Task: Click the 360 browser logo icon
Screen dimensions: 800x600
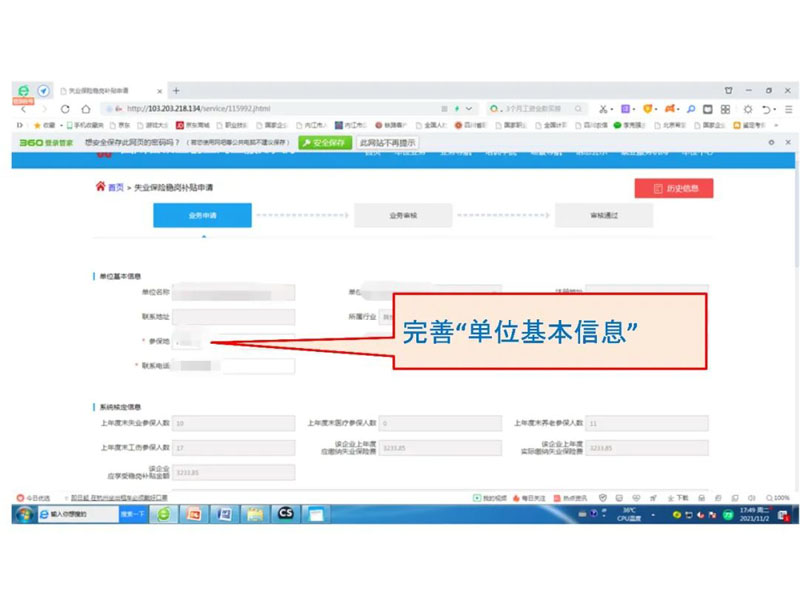Action: click(23, 91)
